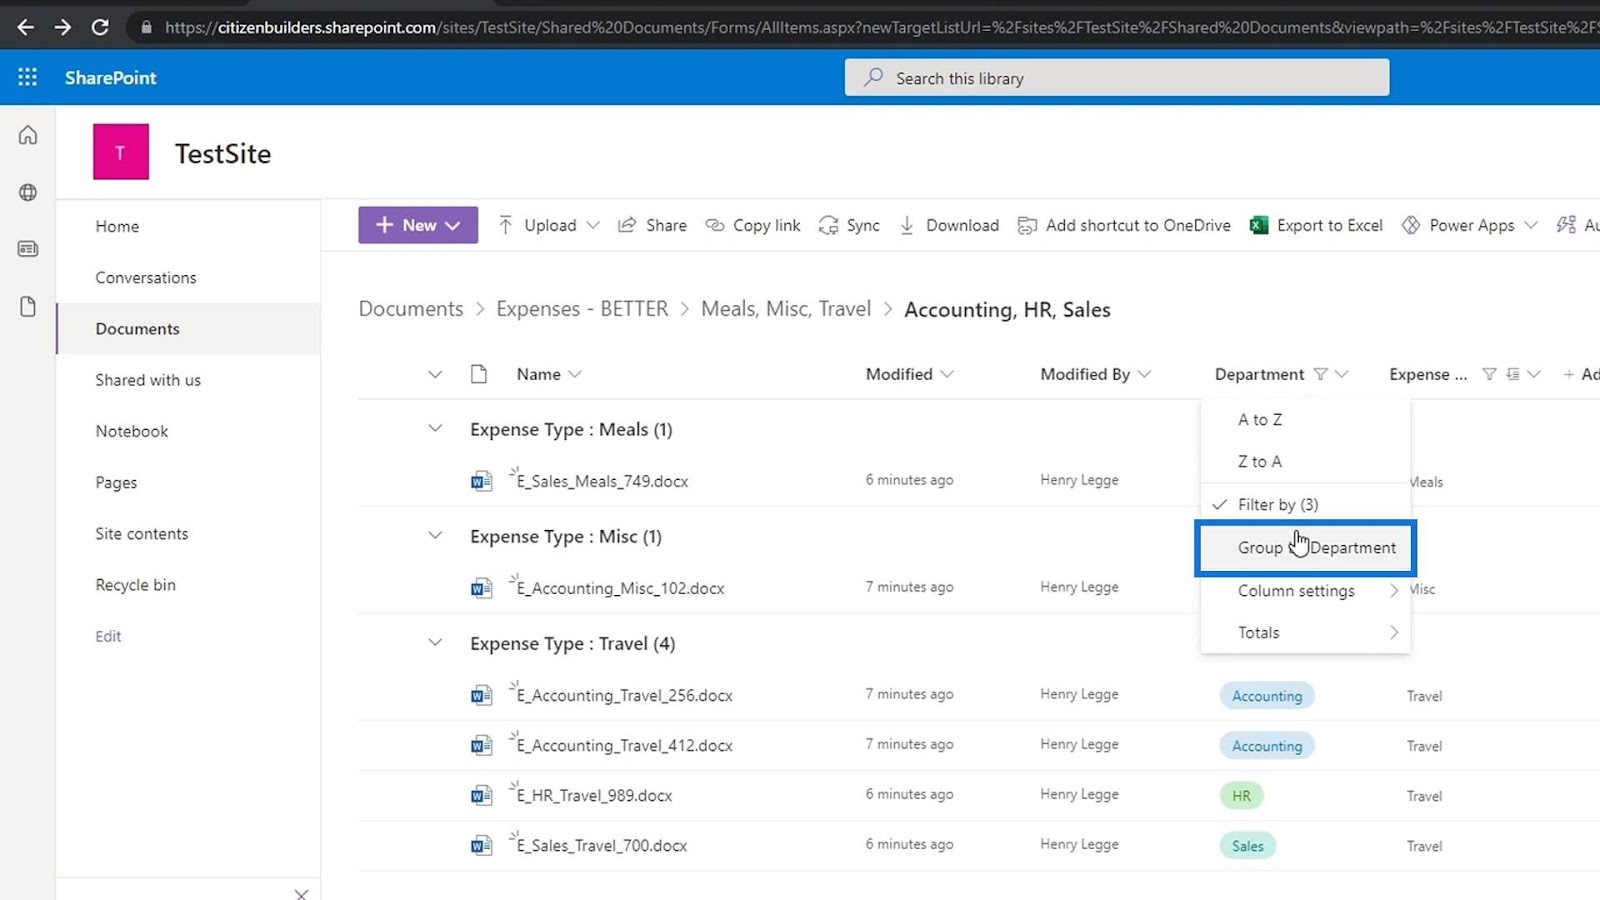Screen dimensions: 1600x900
Task: Click the home icon in left rail
Action: [x=28, y=135]
